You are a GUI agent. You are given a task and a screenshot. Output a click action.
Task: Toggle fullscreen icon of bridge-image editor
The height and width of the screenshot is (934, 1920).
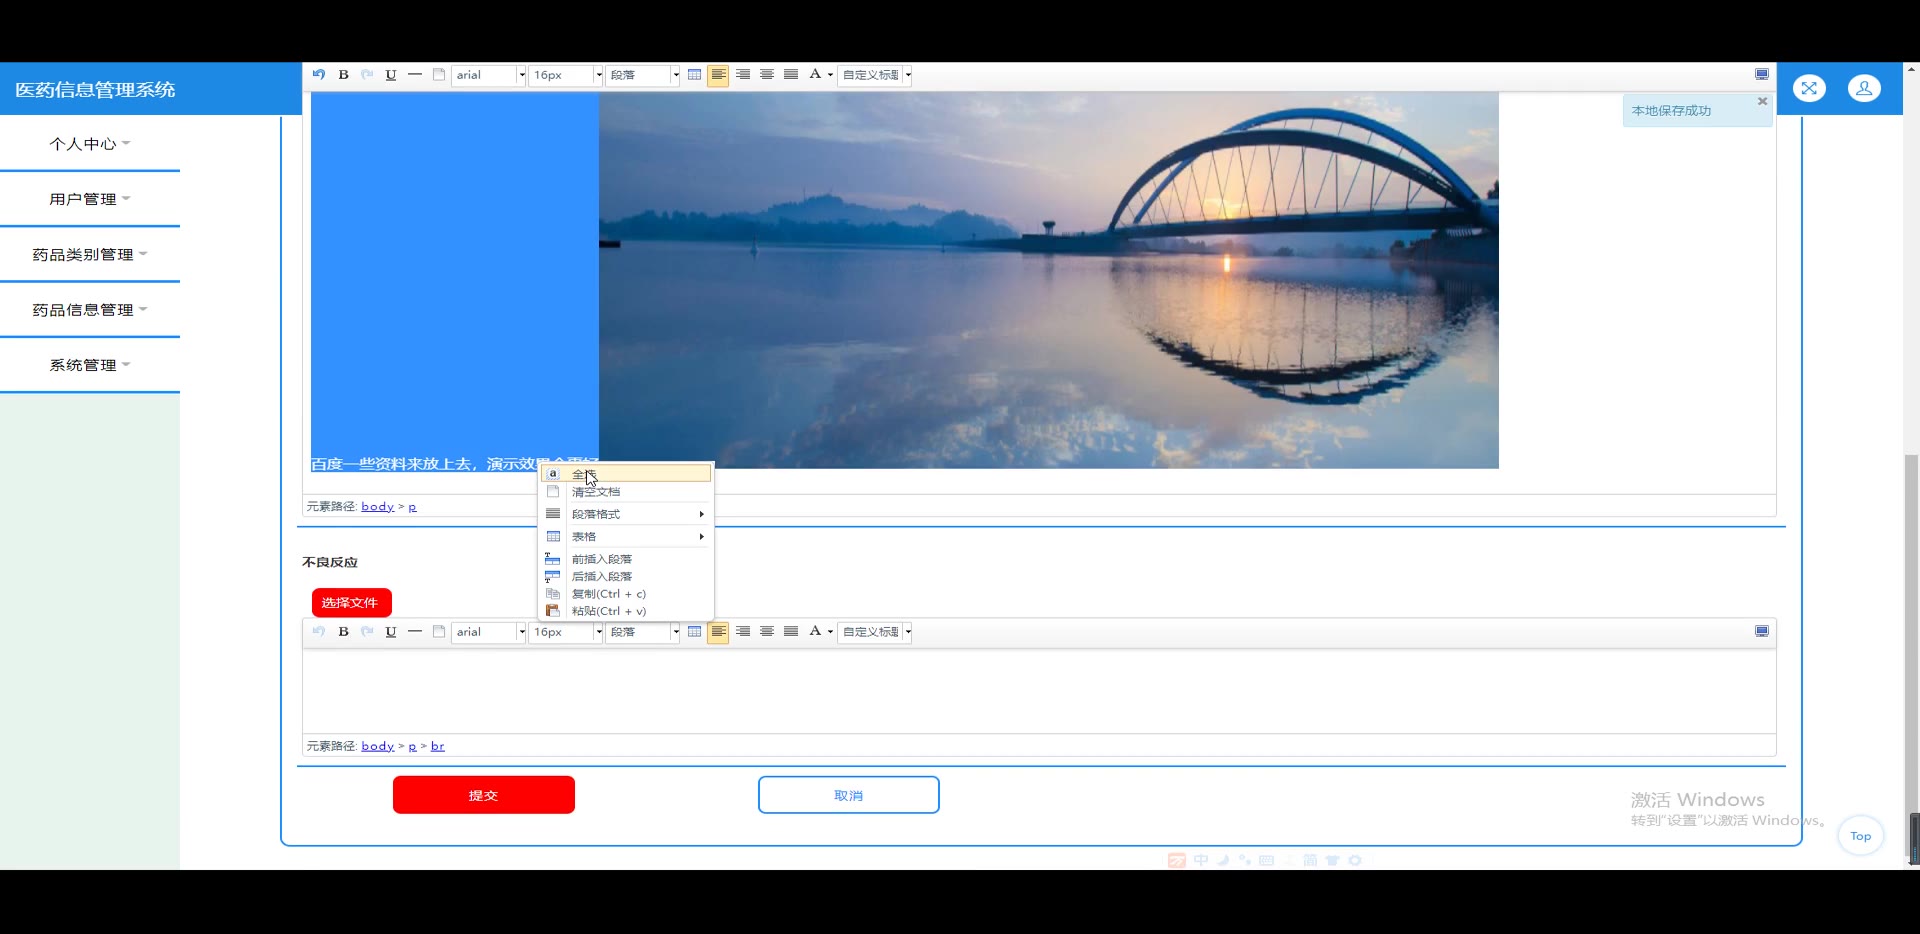point(1762,75)
